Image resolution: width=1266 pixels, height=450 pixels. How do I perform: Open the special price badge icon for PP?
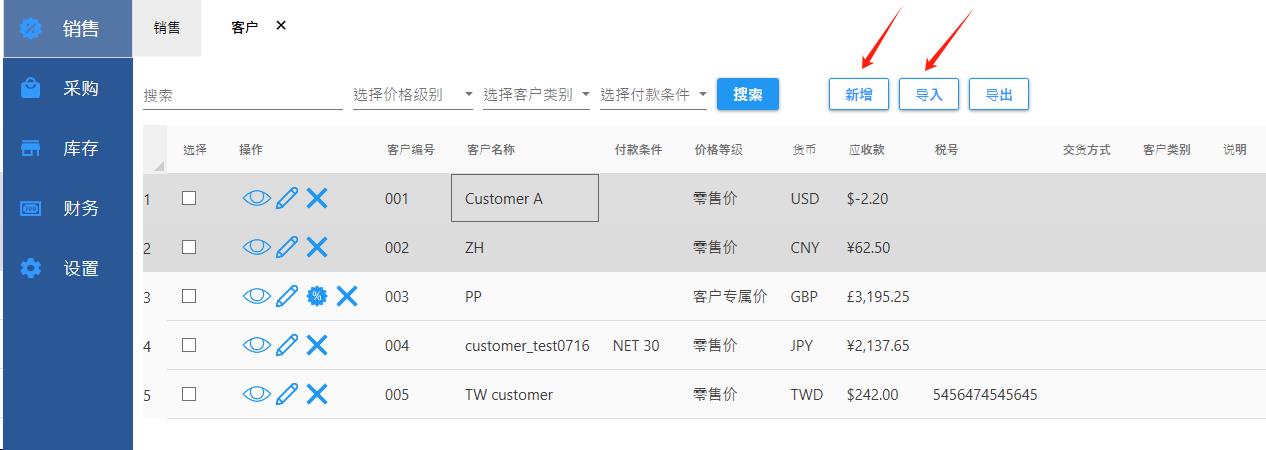[x=317, y=296]
